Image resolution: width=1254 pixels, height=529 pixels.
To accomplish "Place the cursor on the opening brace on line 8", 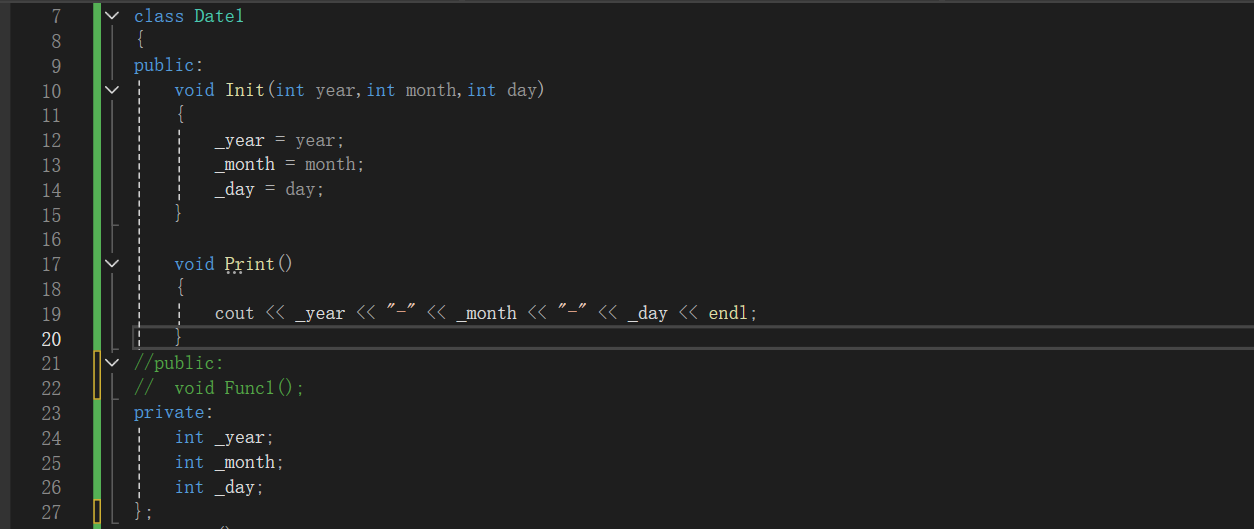I will pyautogui.click(x=140, y=41).
